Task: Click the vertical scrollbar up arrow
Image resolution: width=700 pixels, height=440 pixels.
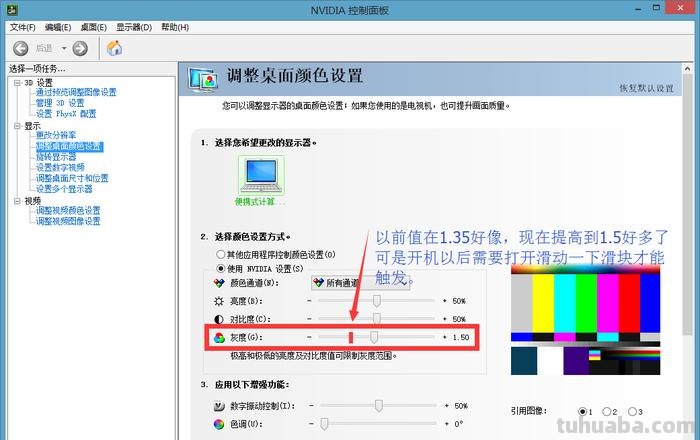Action: (x=688, y=69)
